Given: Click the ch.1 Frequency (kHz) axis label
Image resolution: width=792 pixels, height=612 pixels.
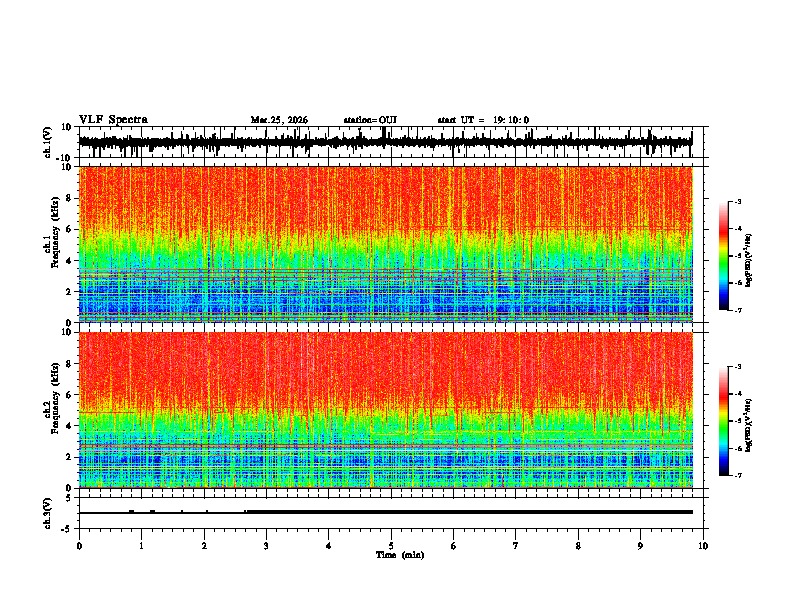Looking at the screenshot, I should click(52, 244).
